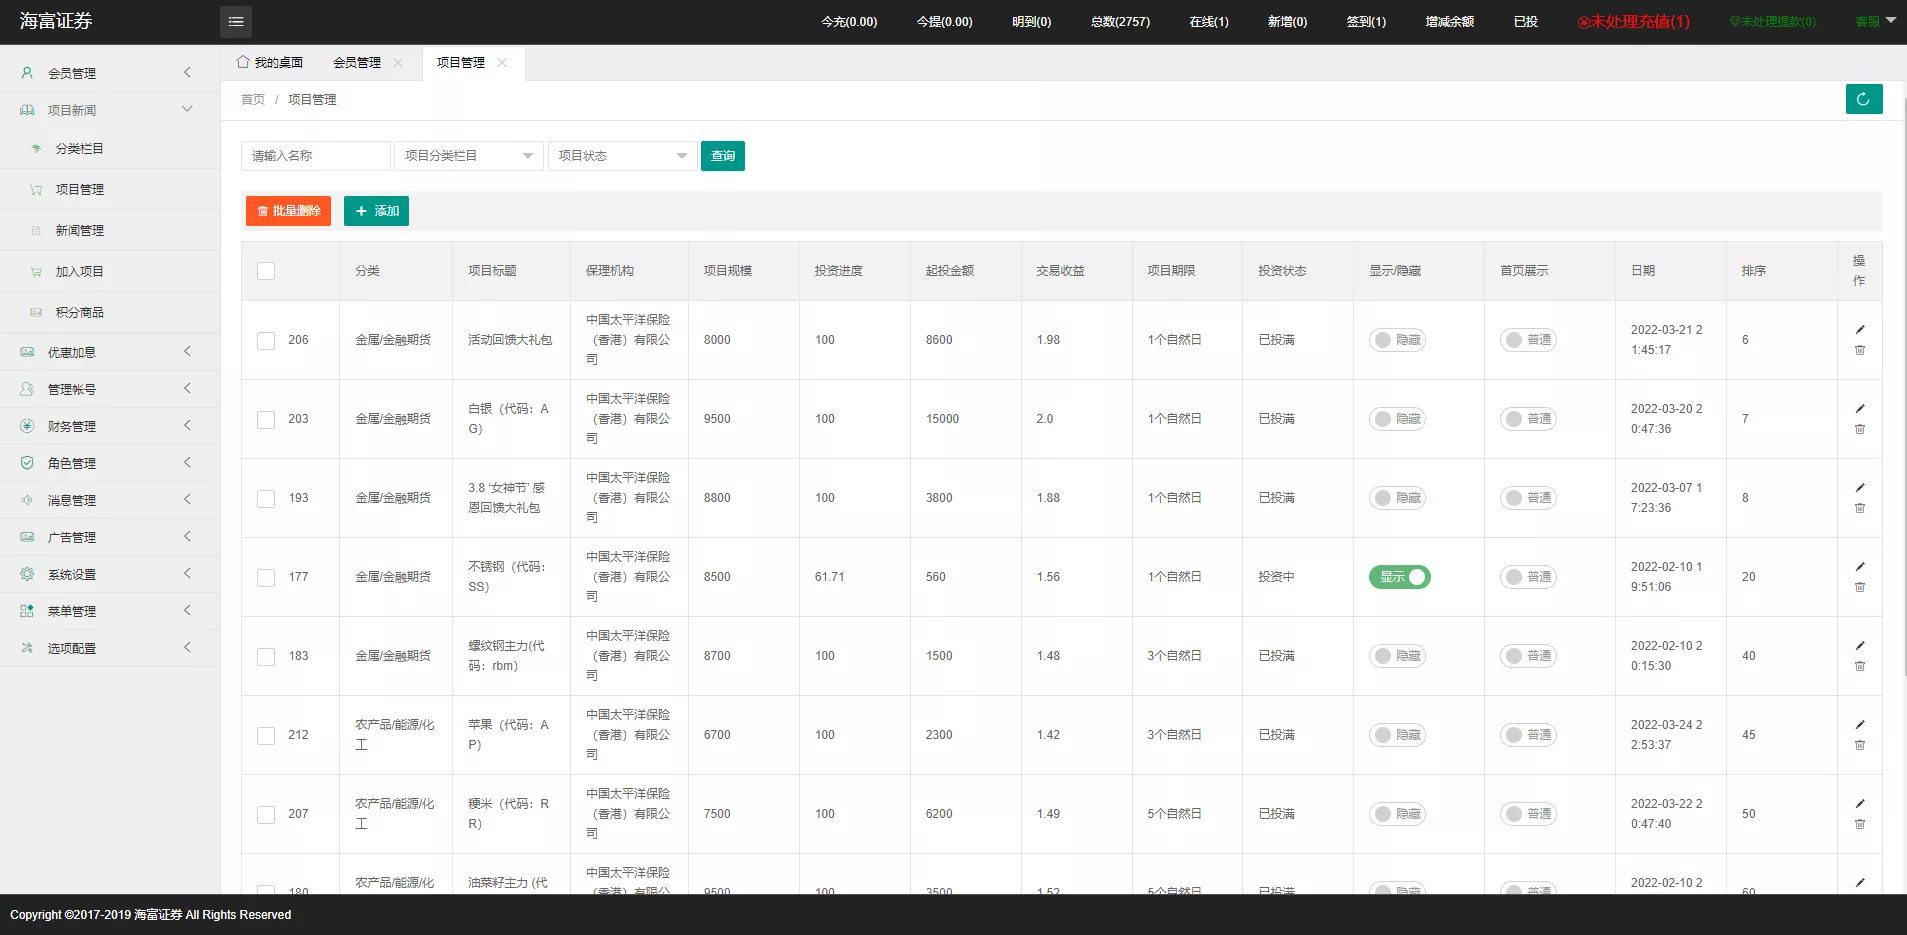This screenshot has width=1907, height=935.
Task: Click trash icon for row 183
Action: coord(1860,666)
